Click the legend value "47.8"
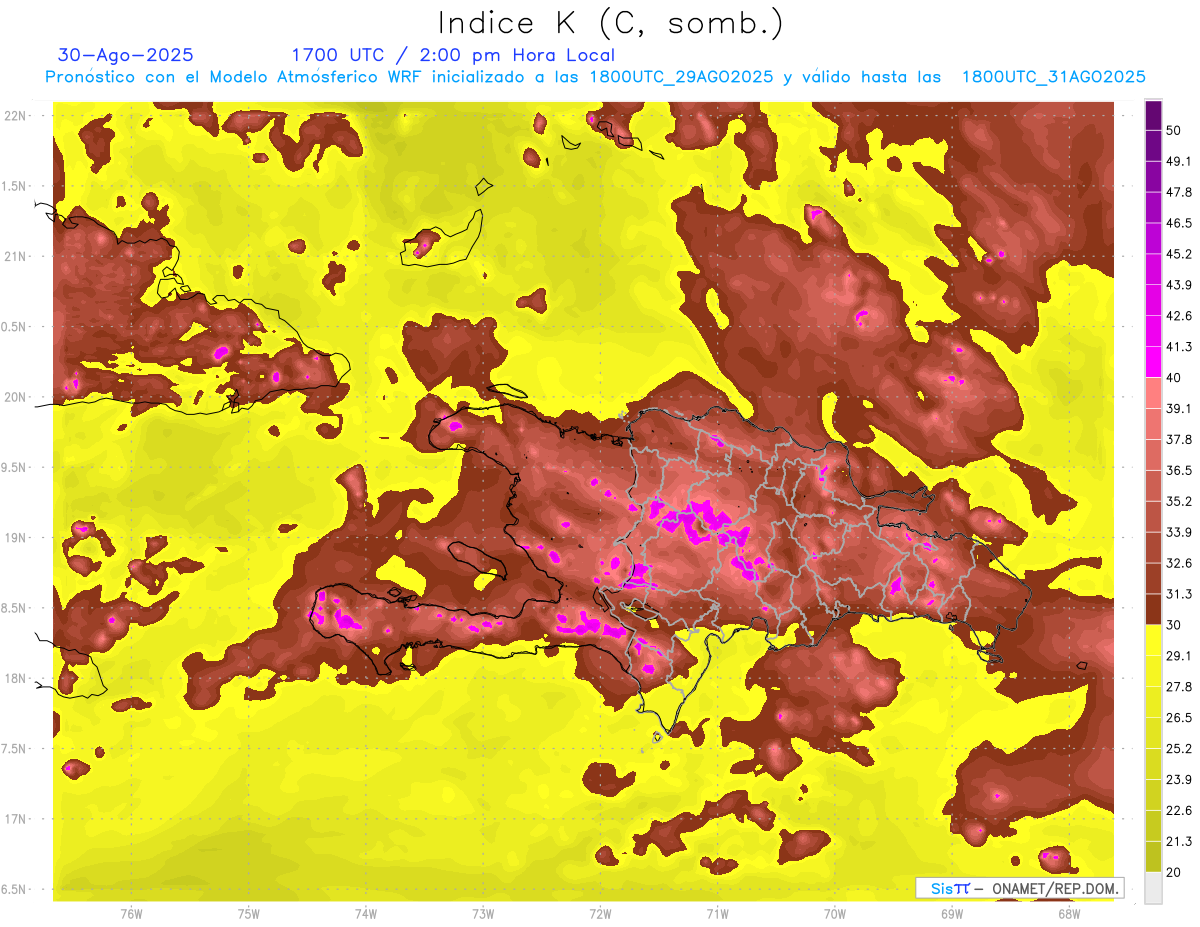Viewport: 1200px width, 927px height. (1179, 193)
